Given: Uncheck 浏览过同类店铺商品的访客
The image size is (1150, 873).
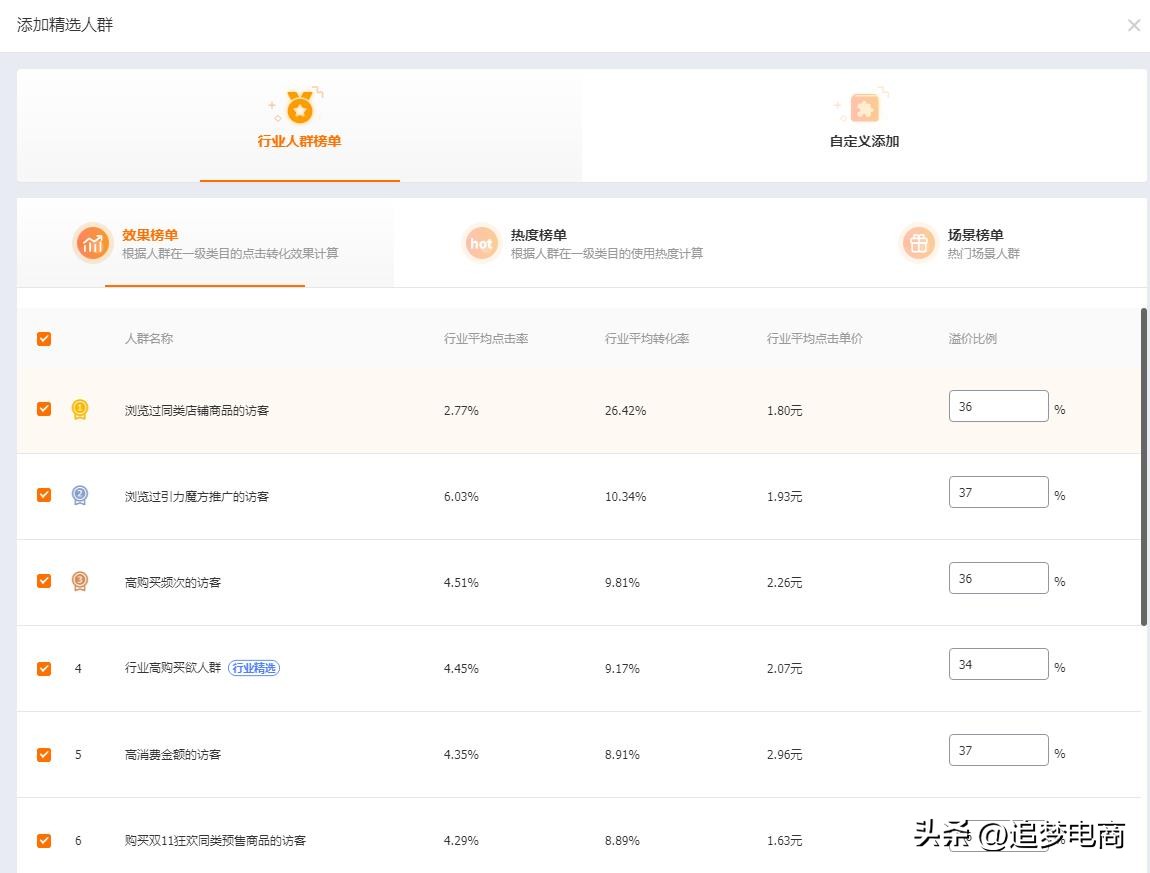Looking at the screenshot, I should (x=43, y=409).
